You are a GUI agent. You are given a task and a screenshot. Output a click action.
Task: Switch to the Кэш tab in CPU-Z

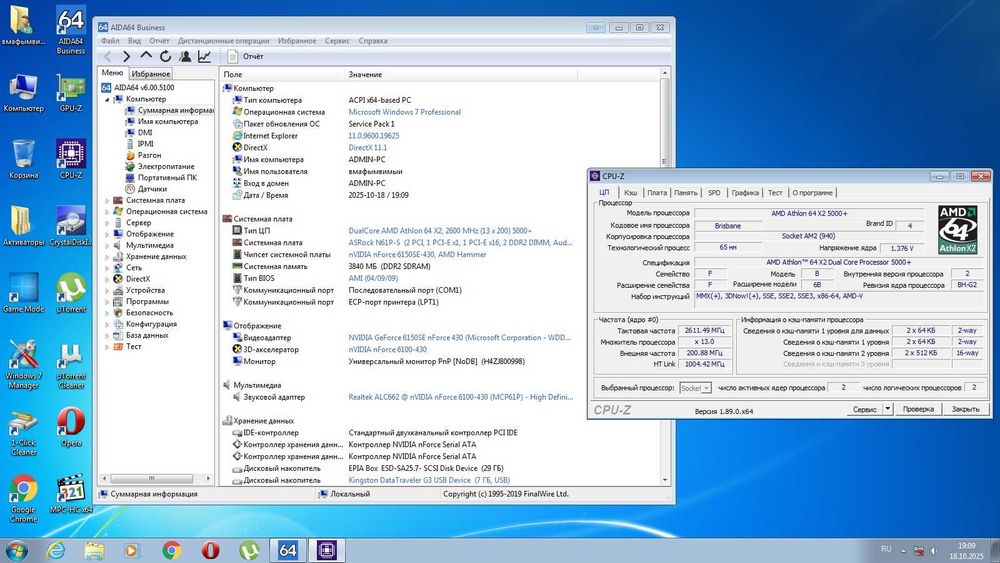pos(631,193)
